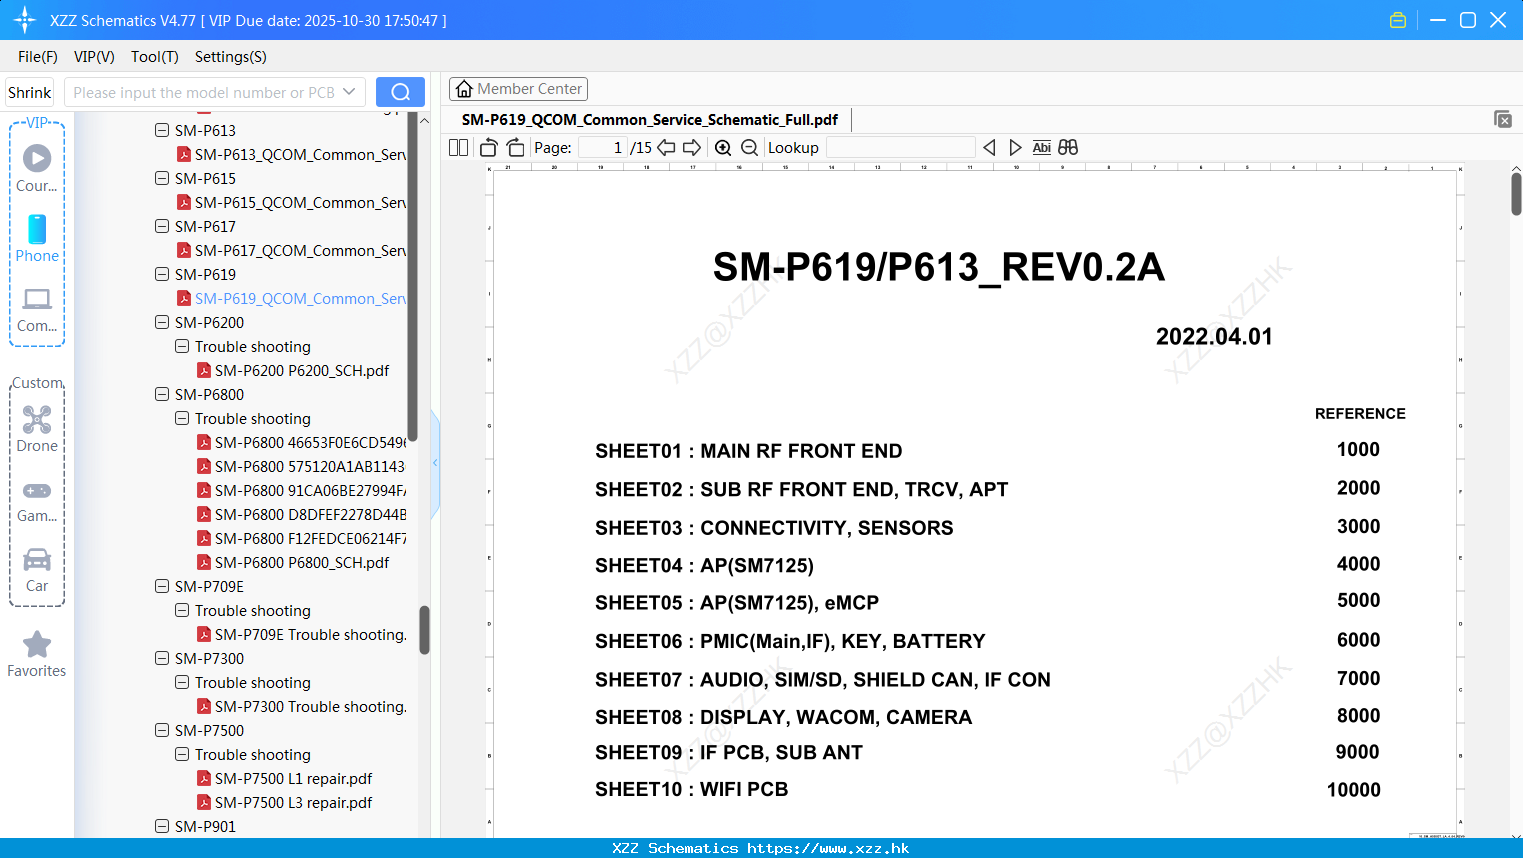Click the page number input field

pos(602,147)
